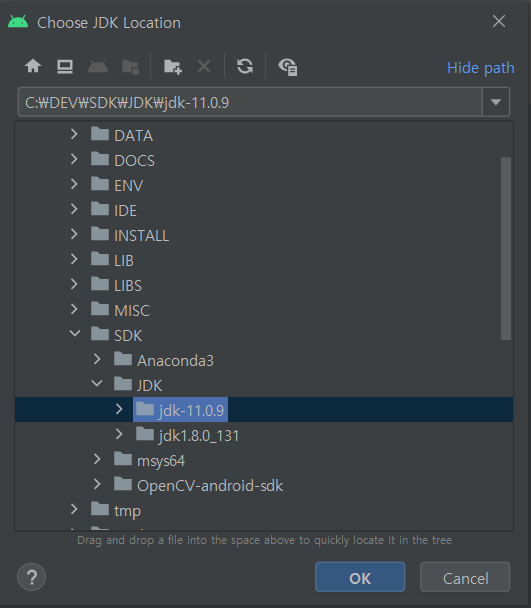Click the file tree vertical scrollbar
Screen dimensions: 531x608
tap(505, 249)
